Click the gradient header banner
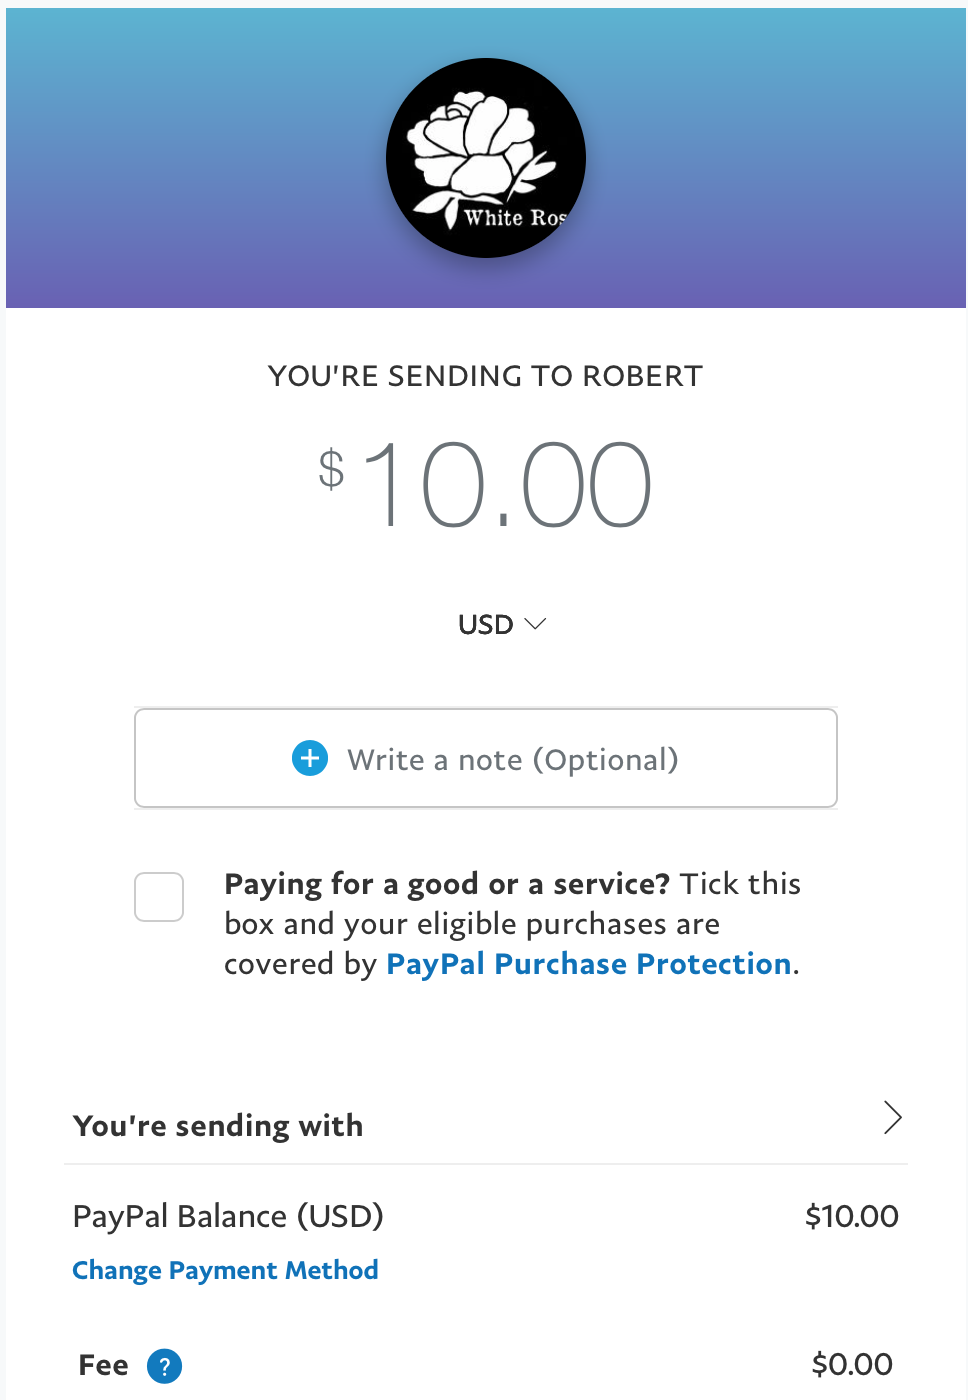This screenshot has width=968, height=1400. click(x=486, y=158)
